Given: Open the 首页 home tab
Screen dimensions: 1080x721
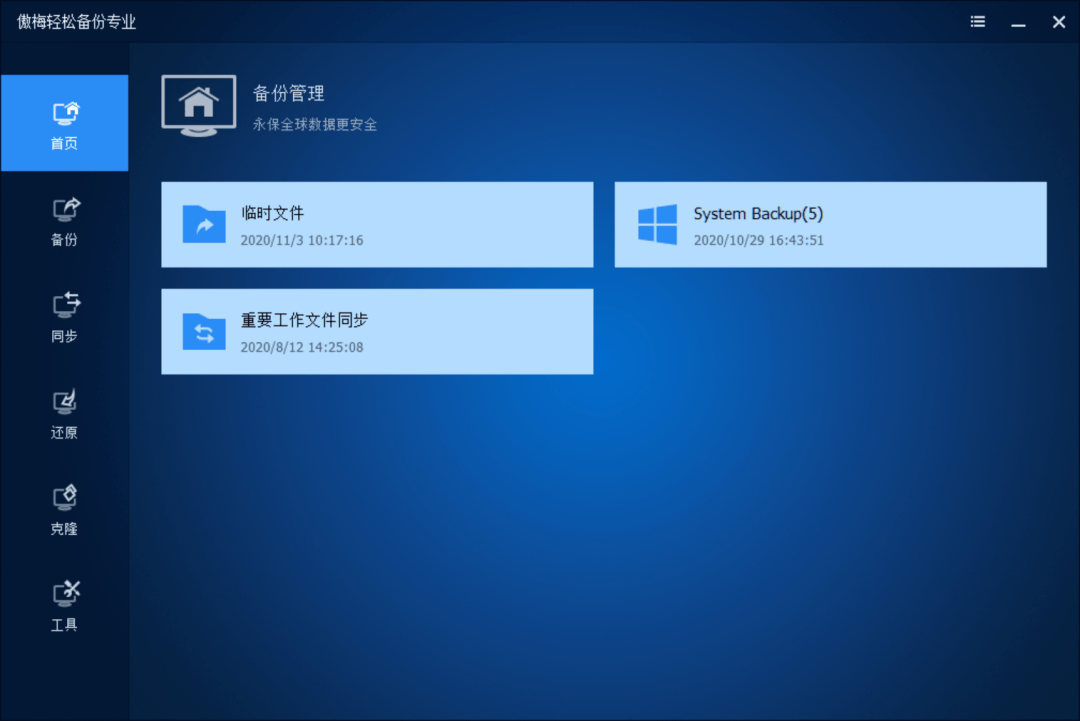Looking at the screenshot, I should point(65,123).
